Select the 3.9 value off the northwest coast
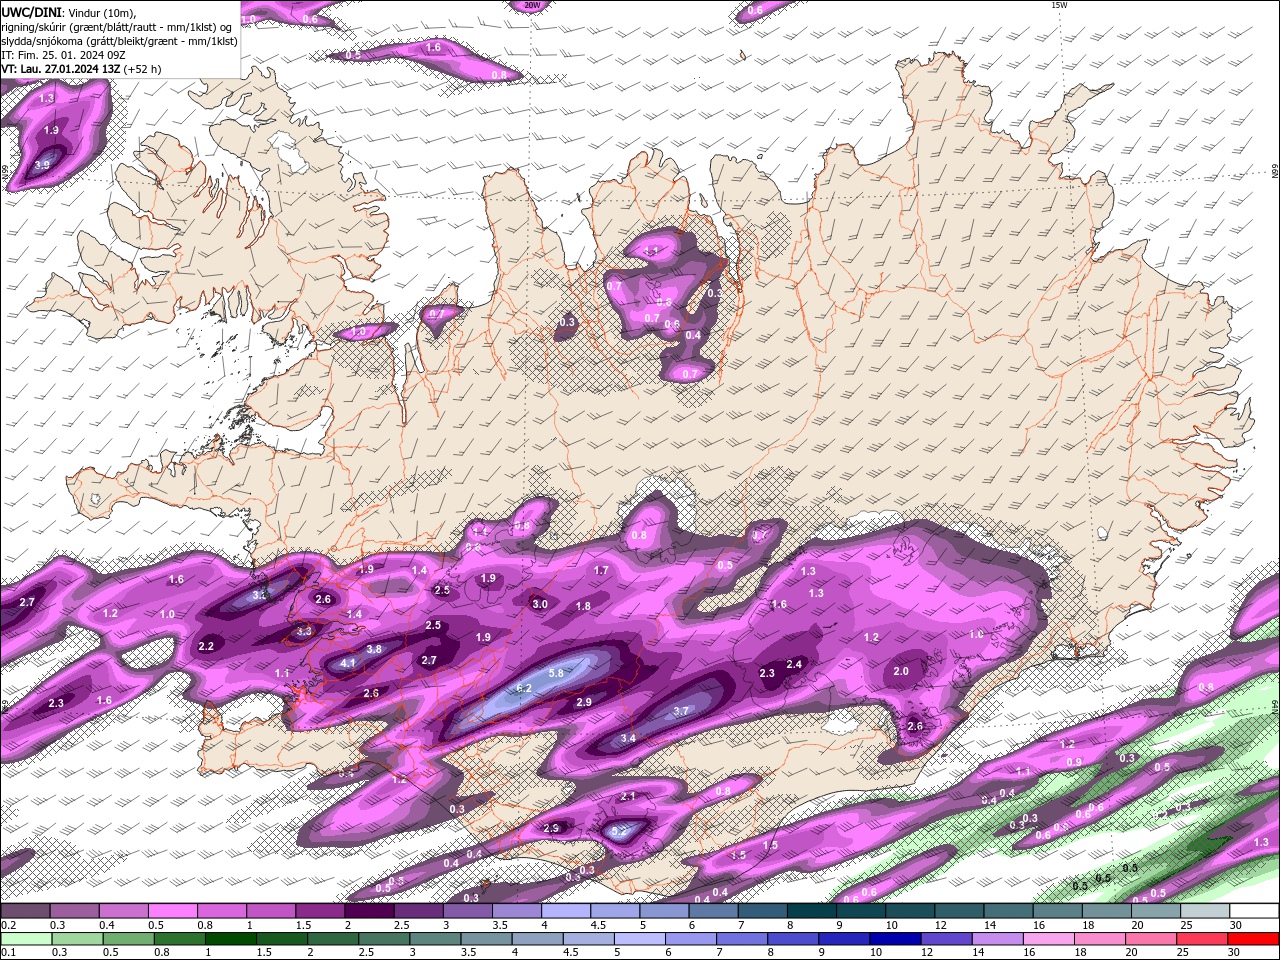The image size is (1280, 960). coord(42,165)
